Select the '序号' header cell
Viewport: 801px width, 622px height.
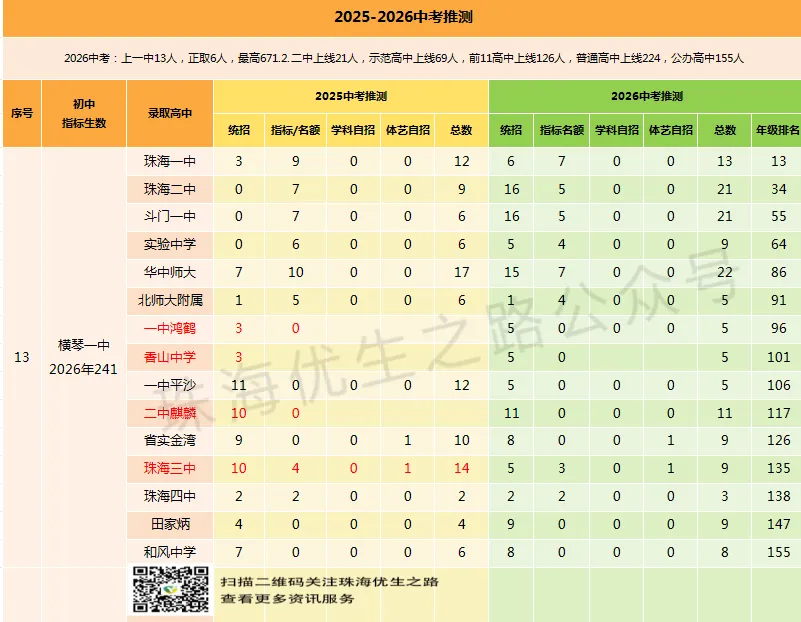[22, 113]
